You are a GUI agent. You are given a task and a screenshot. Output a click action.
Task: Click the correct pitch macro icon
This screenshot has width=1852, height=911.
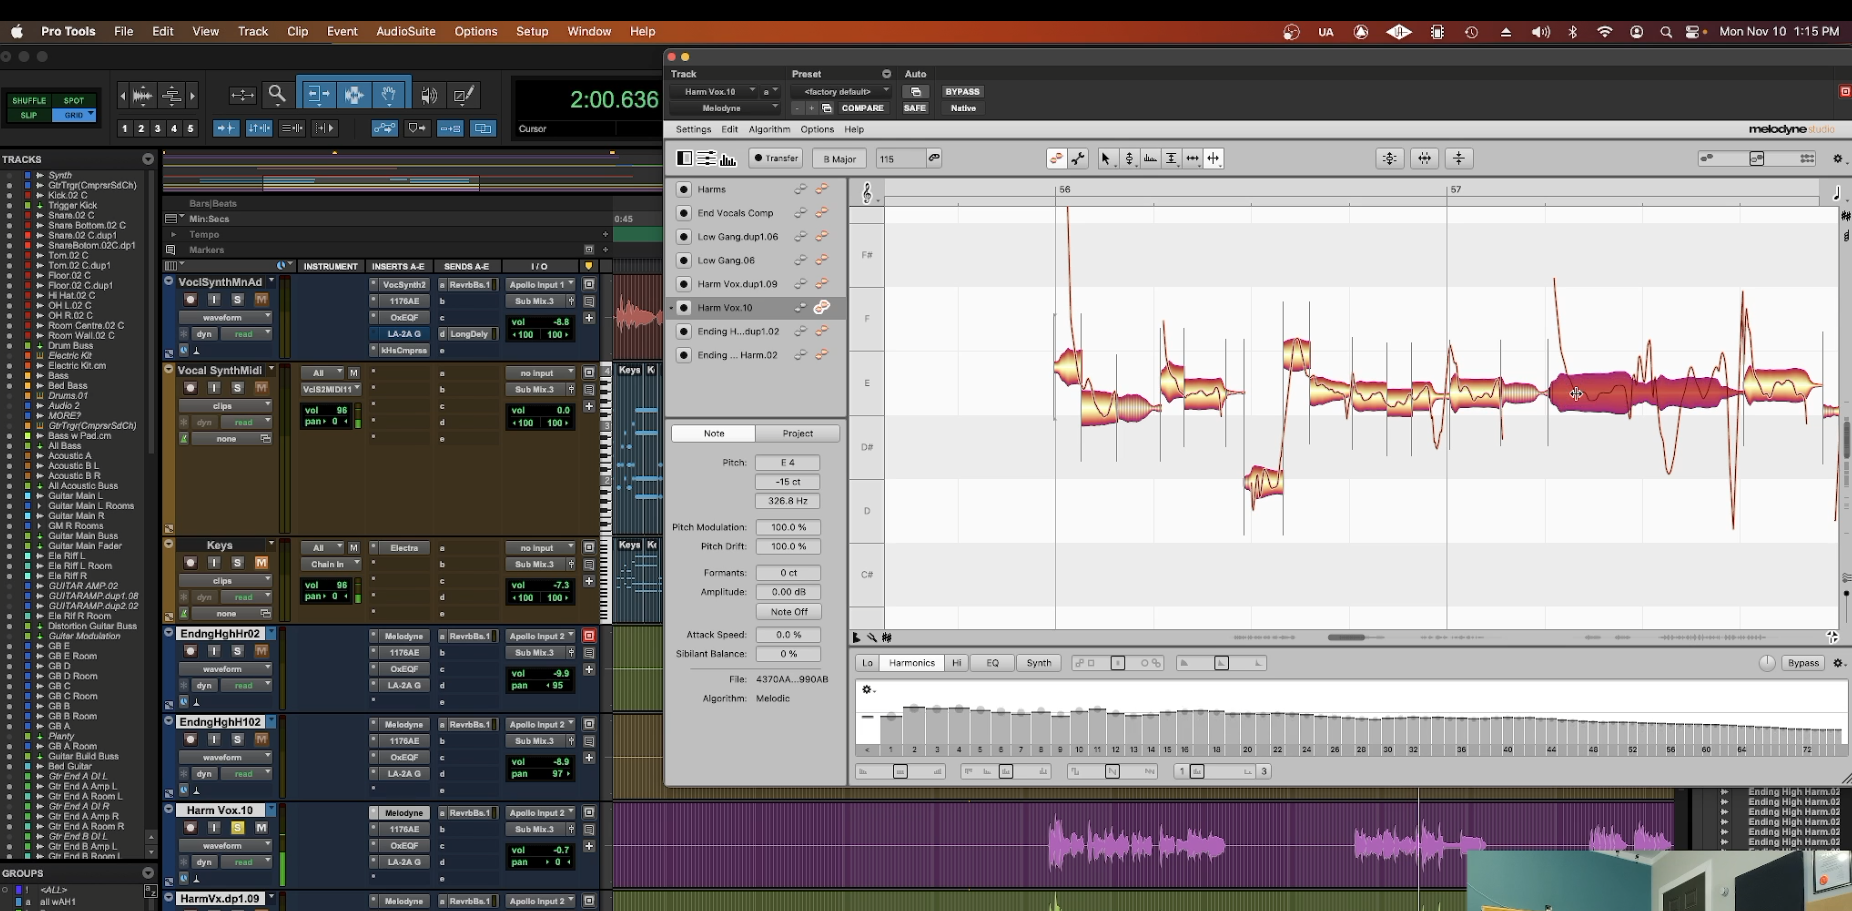(1390, 158)
